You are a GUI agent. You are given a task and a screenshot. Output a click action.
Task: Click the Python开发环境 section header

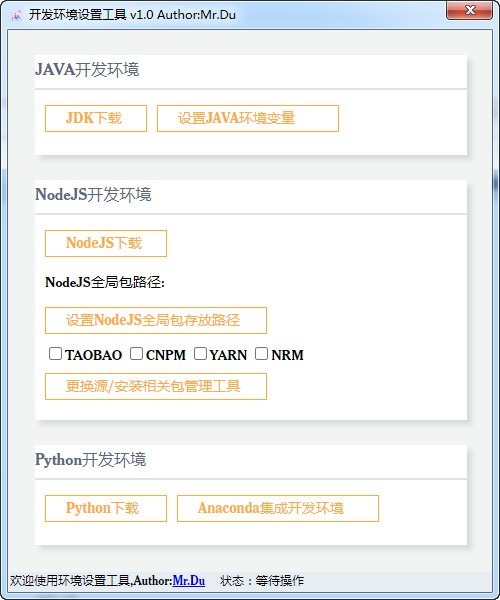[91, 460]
